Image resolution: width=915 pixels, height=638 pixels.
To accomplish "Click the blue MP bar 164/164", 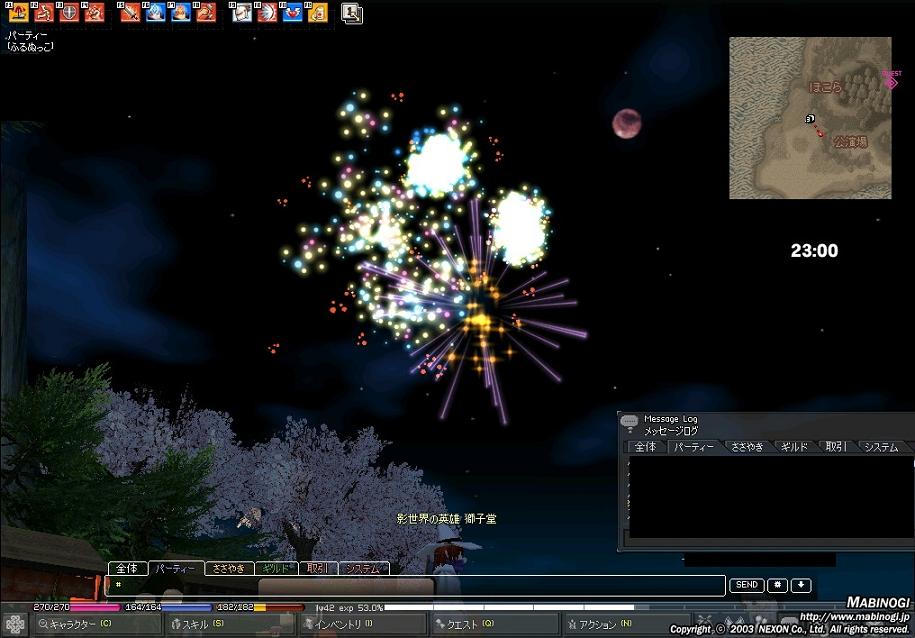I will 169,608.
